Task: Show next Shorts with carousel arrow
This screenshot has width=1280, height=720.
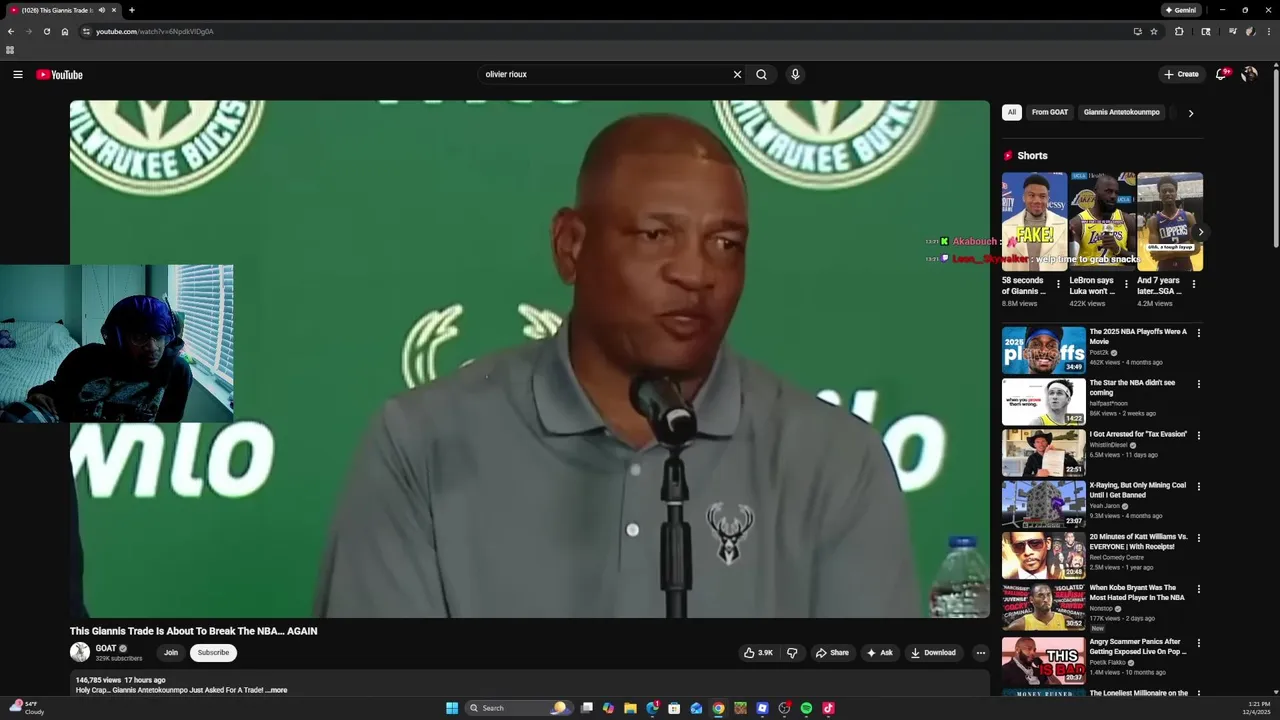Action: (x=1201, y=232)
